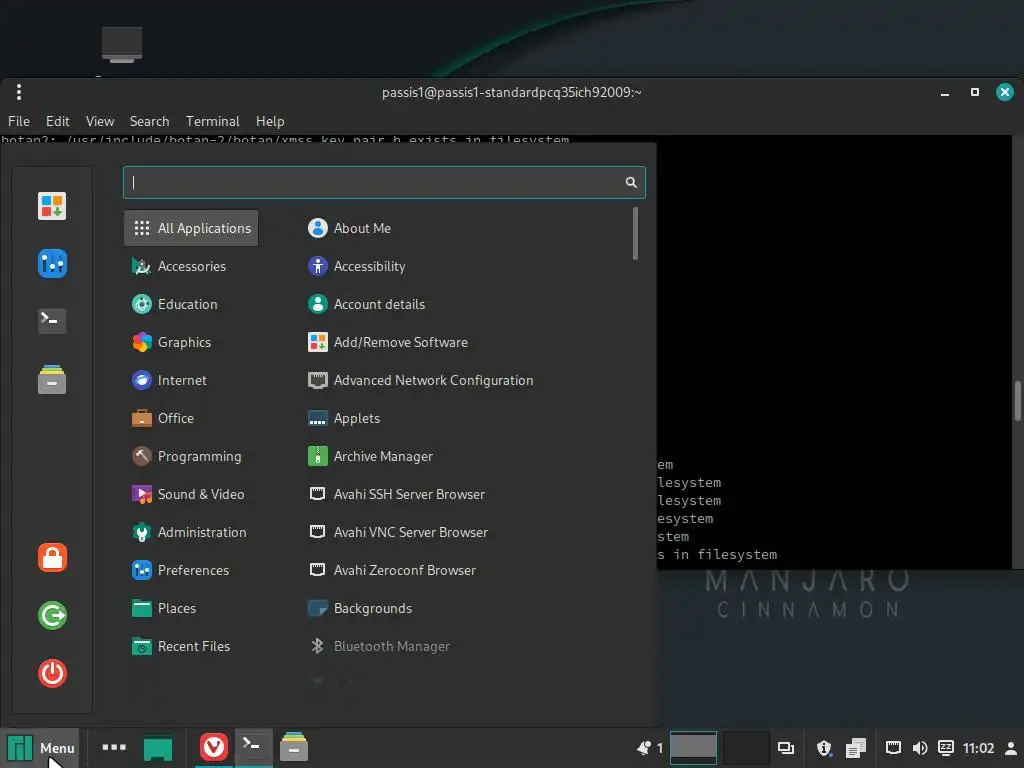Launch Vivaldi browser from panel
Viewport: 1024px width, 768px height.
pyautogui.click(x=214, y=747)
